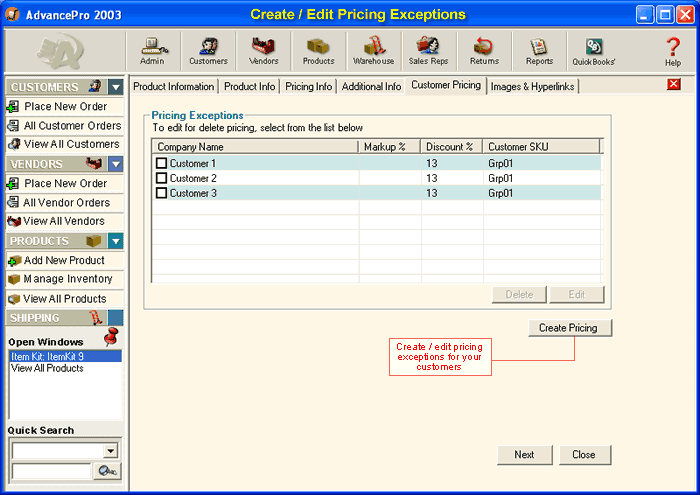Click the View All Customers icon
Image resolution: width=700 pixels, height=495 pixels.
(14, 144)
